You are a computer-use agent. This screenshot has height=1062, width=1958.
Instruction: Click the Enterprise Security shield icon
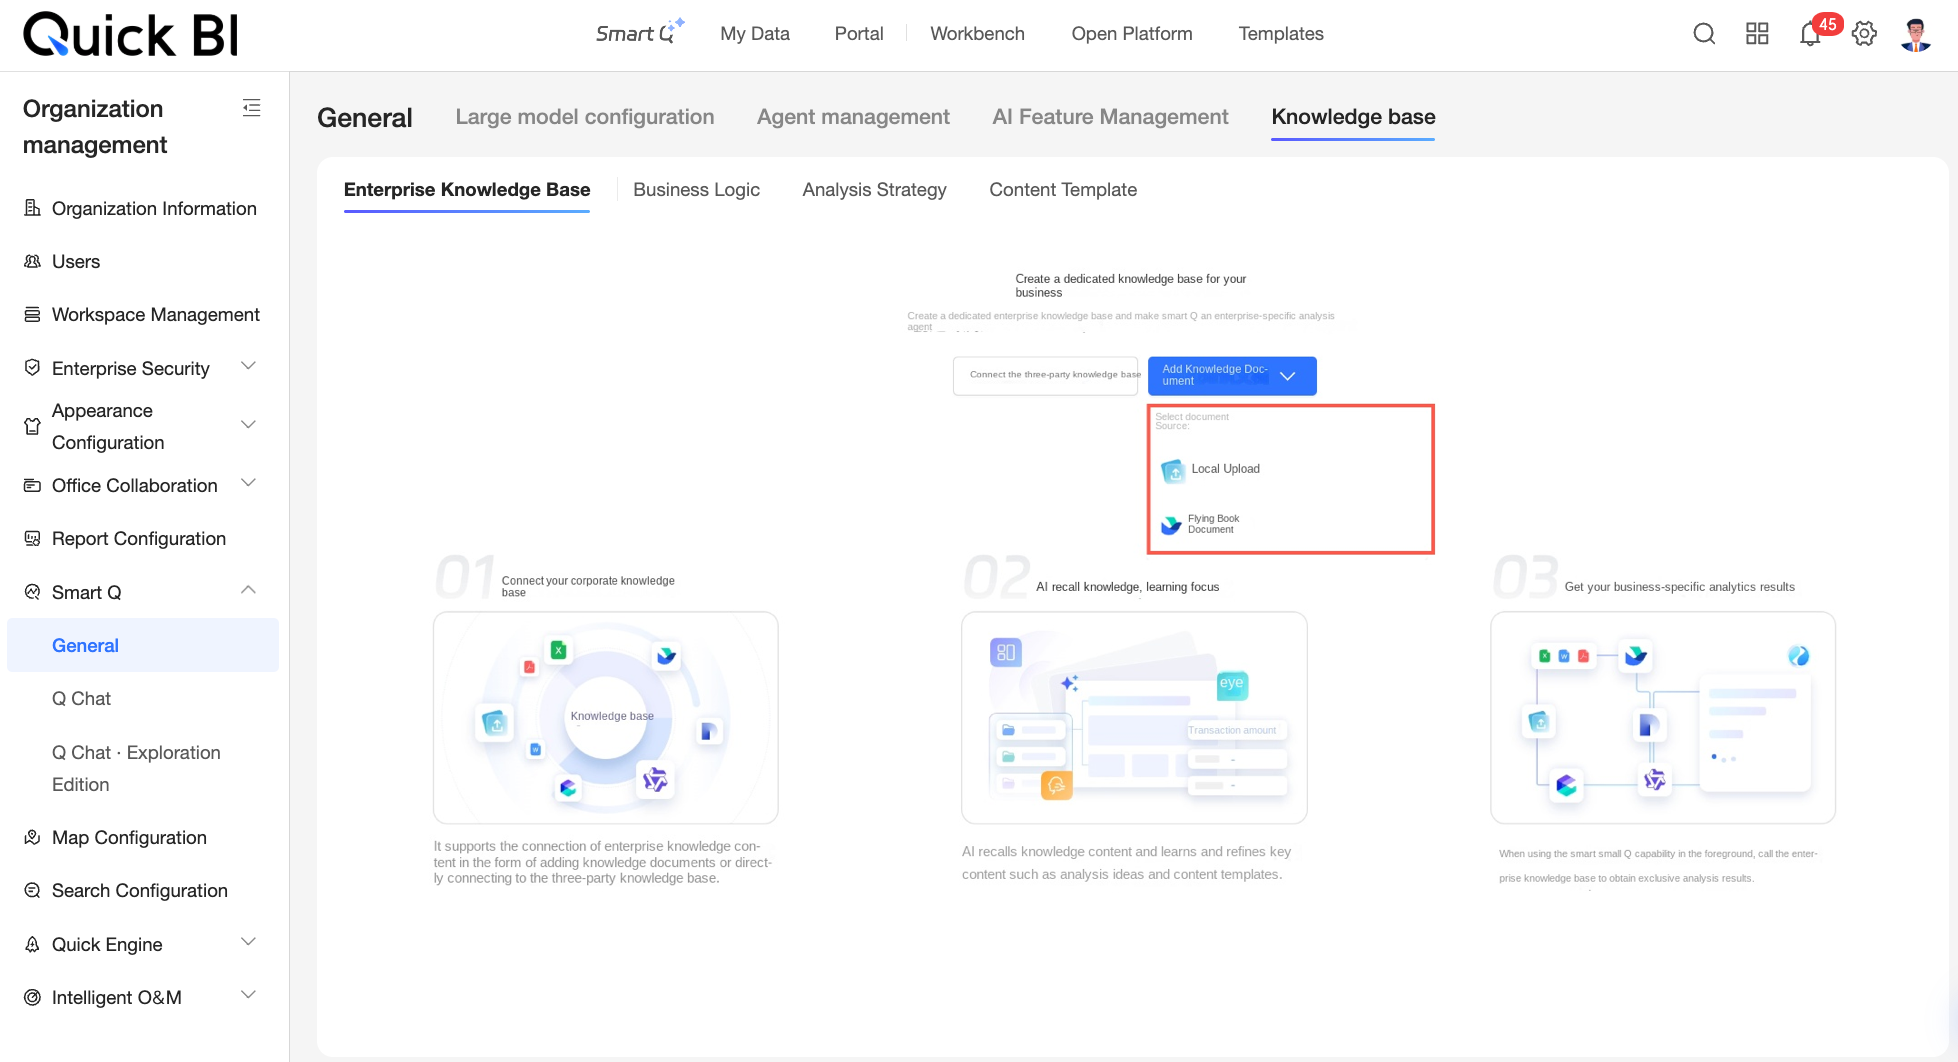[32, 368]
